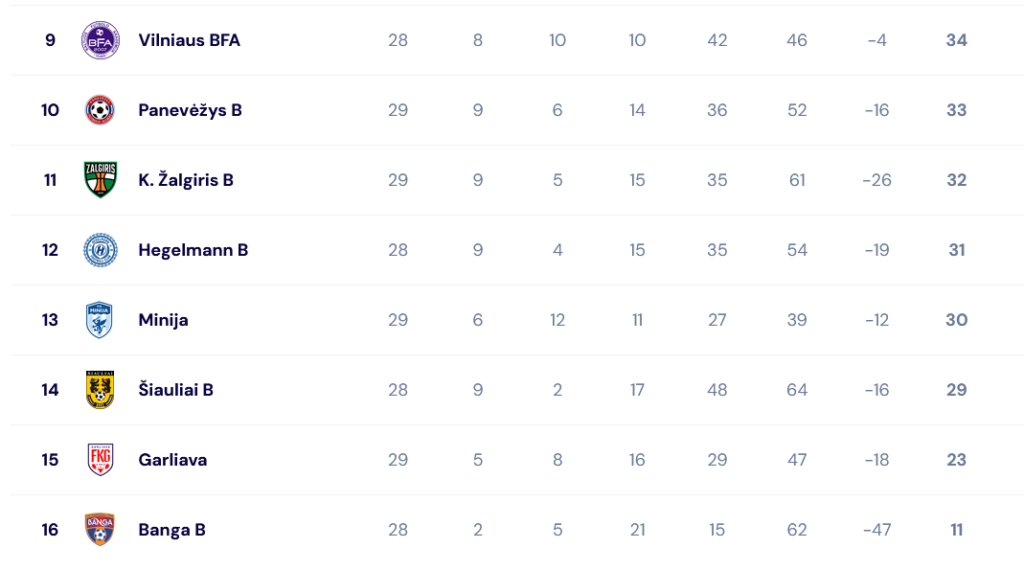The image size is (1024, 571).
Task: Select the K. Žalgiris B team name
Action: coord(186,180)
